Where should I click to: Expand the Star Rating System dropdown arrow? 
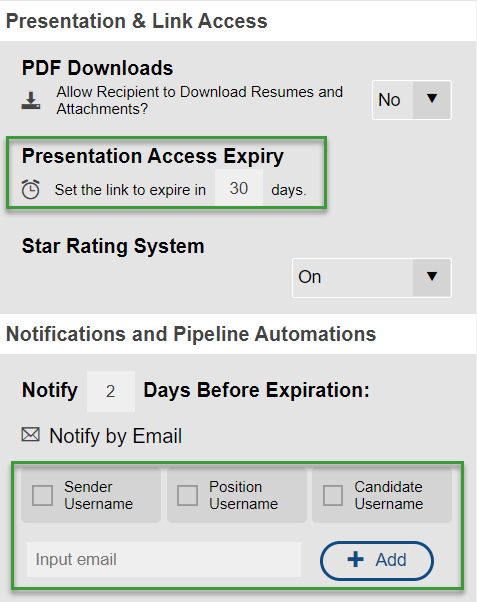point(432,278)
